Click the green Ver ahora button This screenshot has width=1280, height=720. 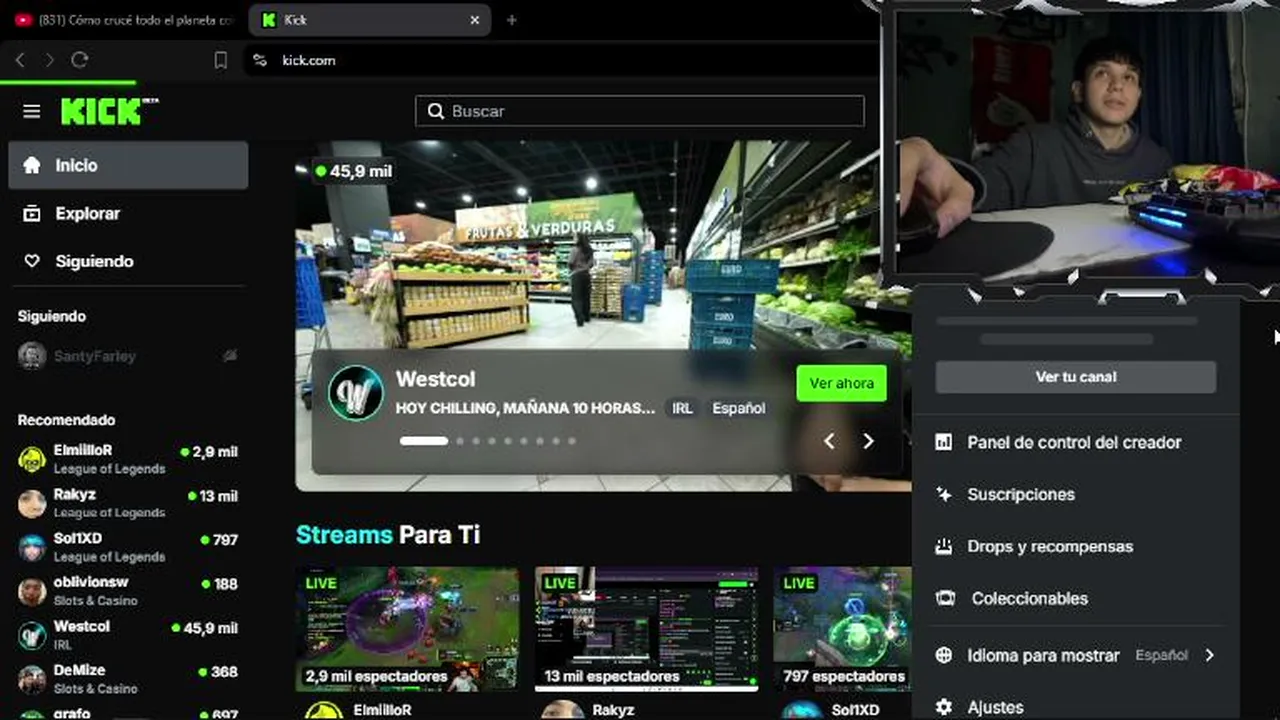tap(841, 383)
